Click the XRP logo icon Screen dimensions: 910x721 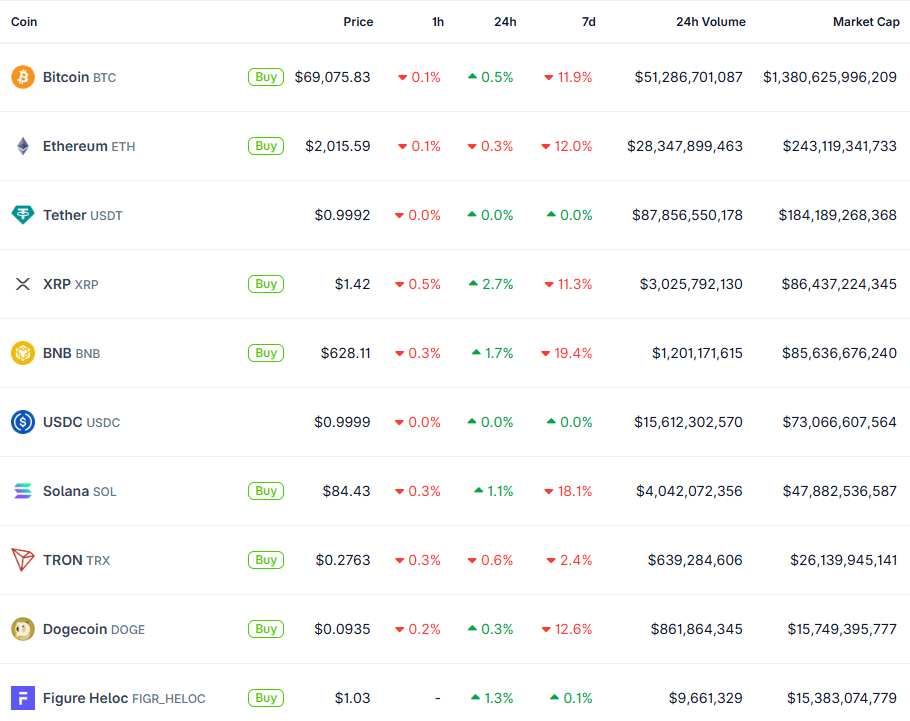[x=22, y=284]
